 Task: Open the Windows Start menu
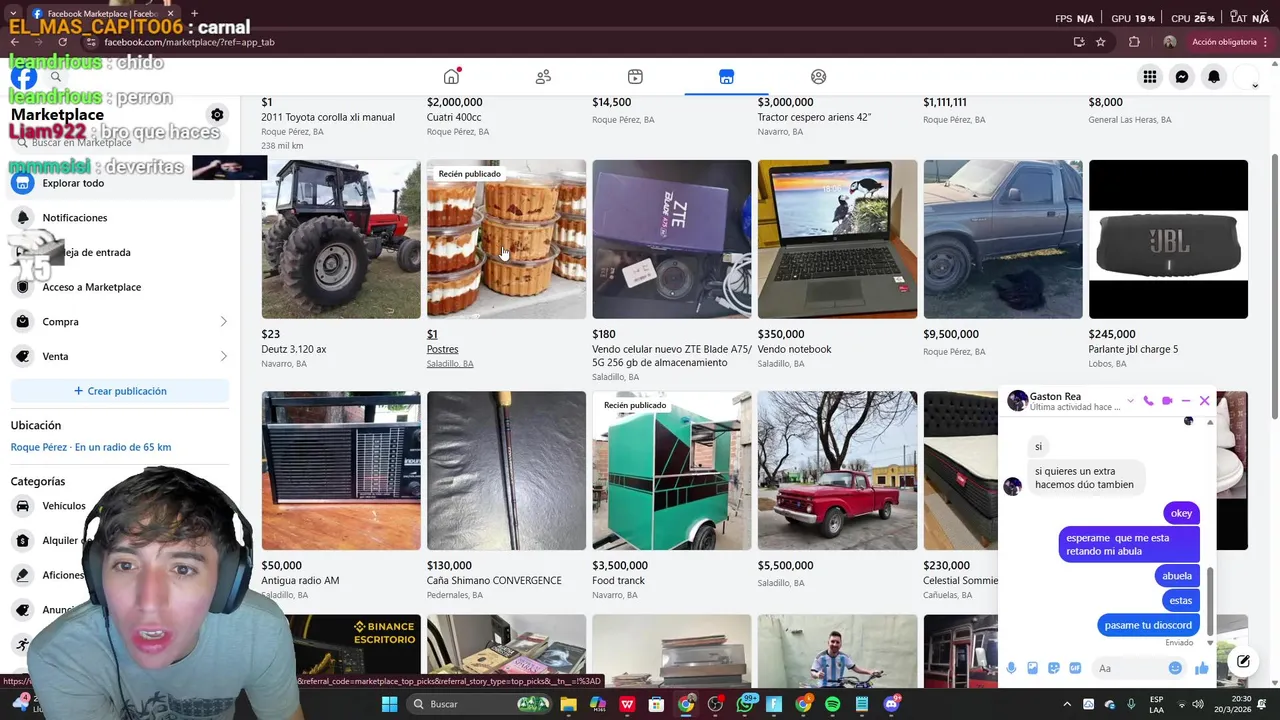(x=389, y=704)
